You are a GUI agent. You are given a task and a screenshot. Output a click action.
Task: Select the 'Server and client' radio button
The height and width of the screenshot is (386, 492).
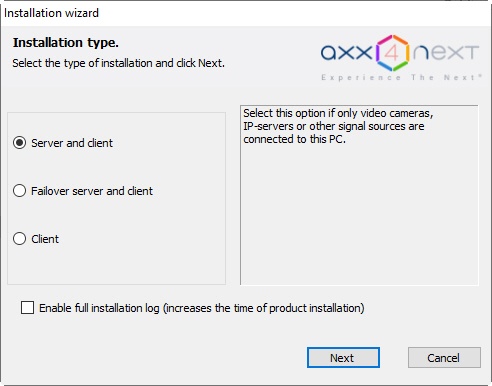[x=19, y=143]
